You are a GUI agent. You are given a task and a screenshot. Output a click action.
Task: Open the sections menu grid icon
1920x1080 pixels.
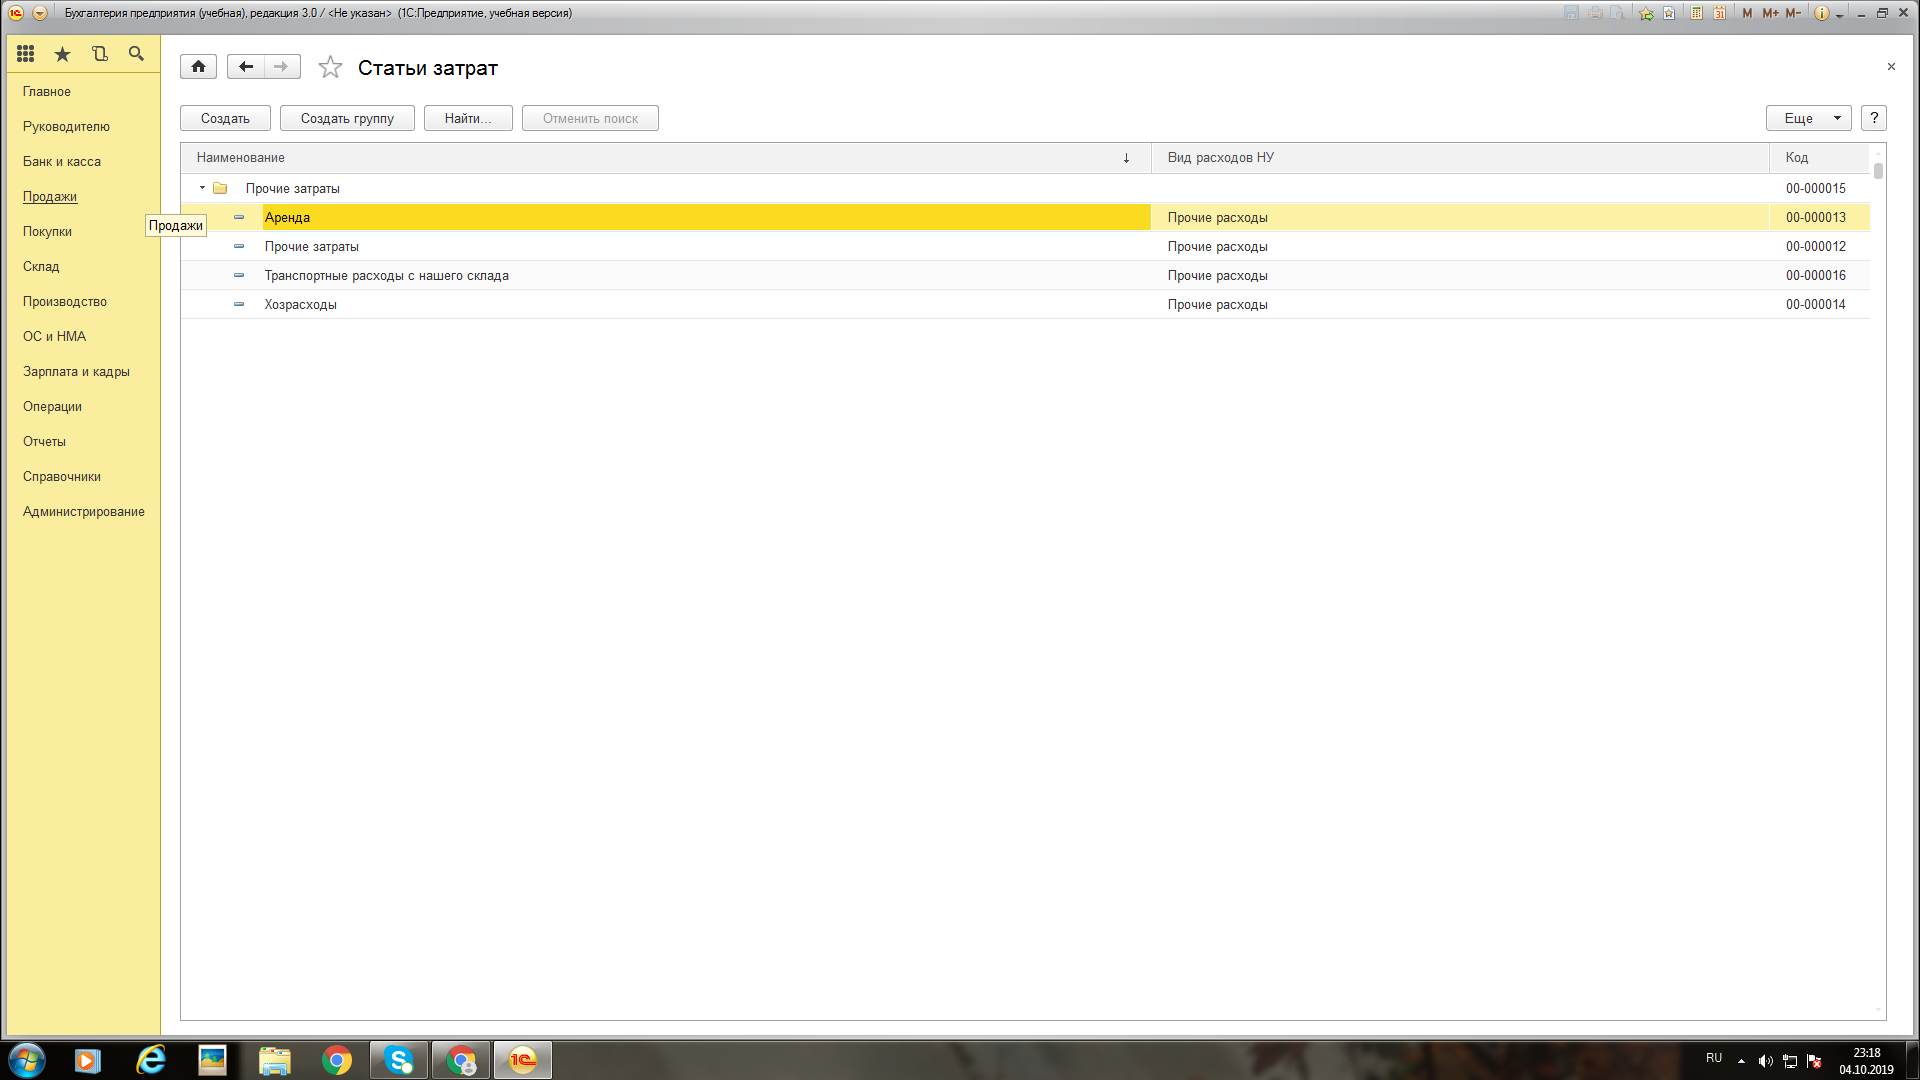point(26,54)
